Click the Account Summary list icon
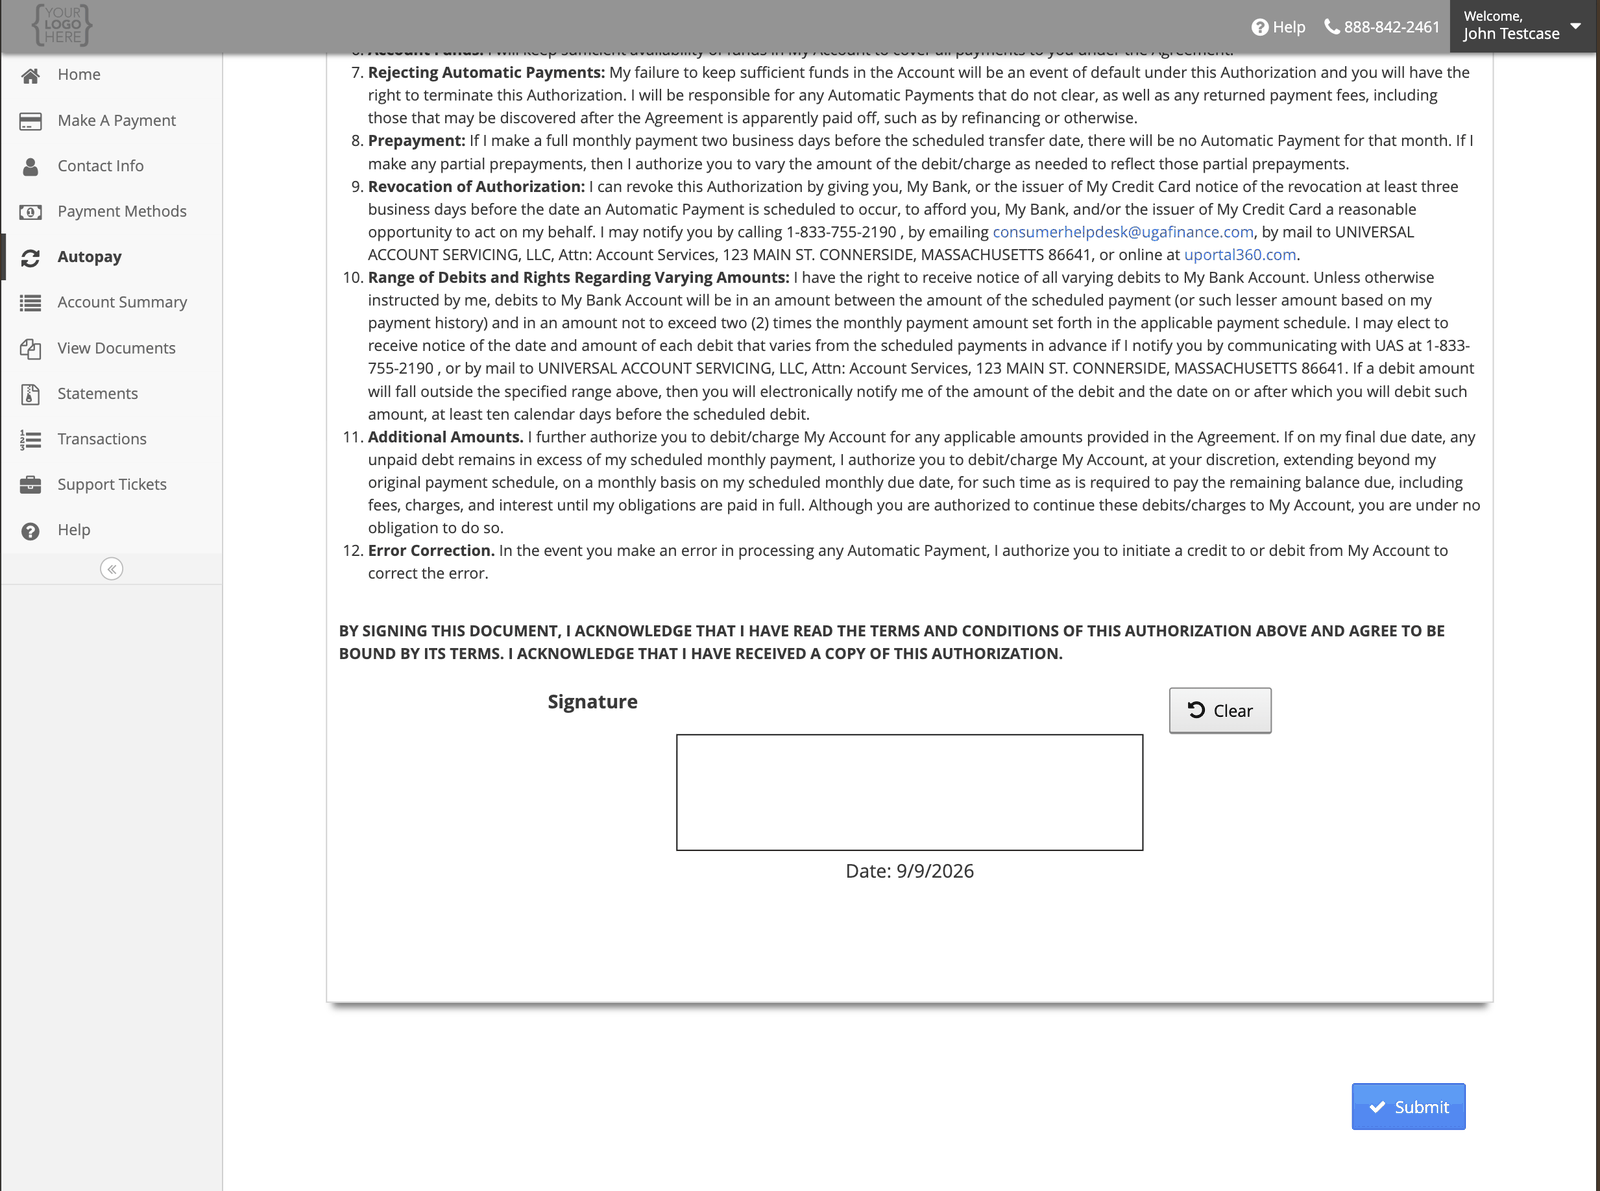This screenshot has width=1600, height=1191. pos(30,303)
